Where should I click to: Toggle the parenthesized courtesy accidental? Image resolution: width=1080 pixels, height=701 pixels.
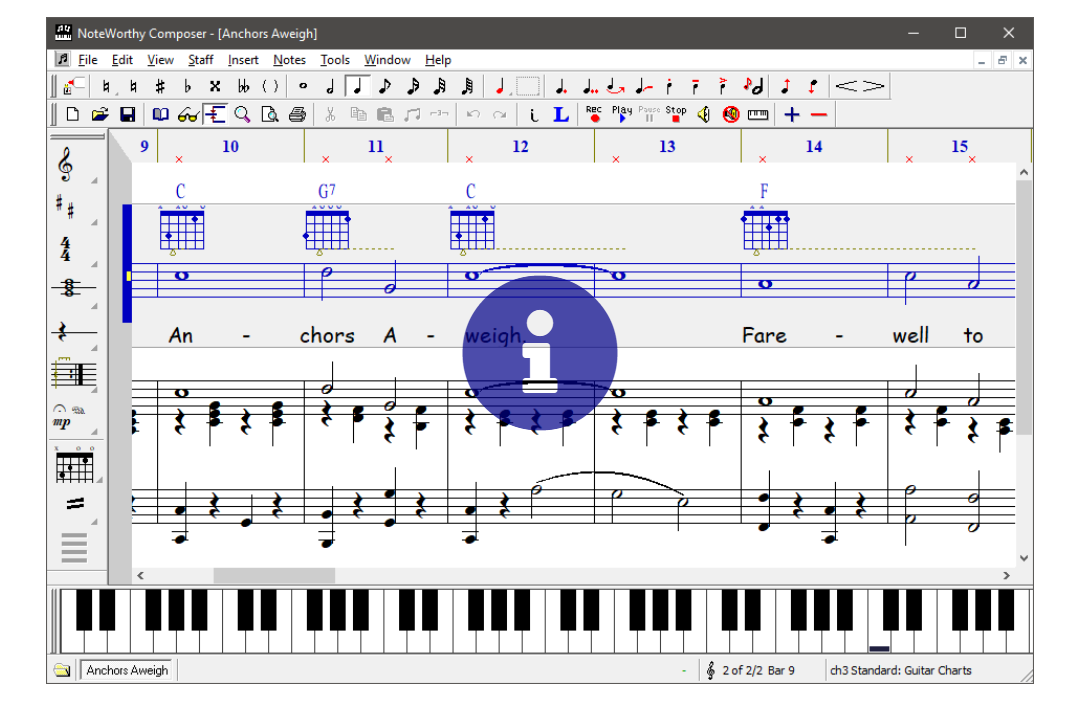(270, 86)
